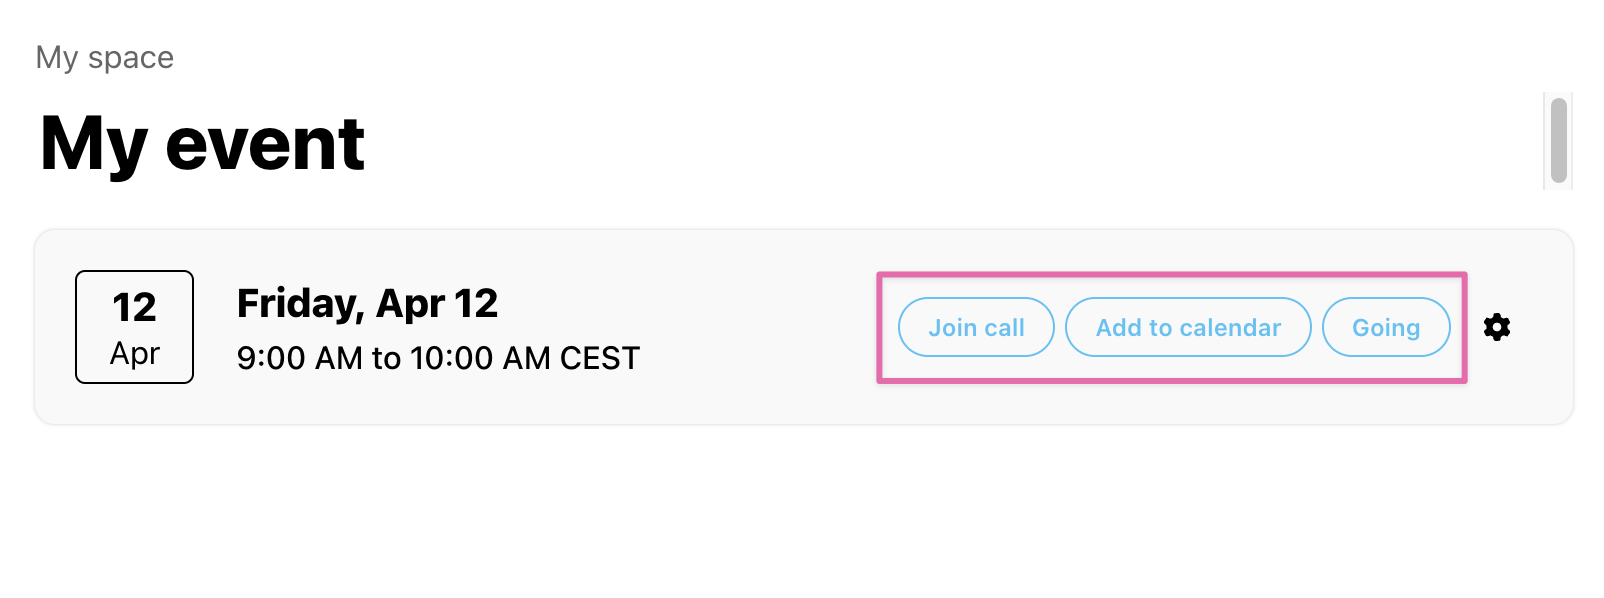
Task: Open event settings gear icon
Action: [1496, 327]
